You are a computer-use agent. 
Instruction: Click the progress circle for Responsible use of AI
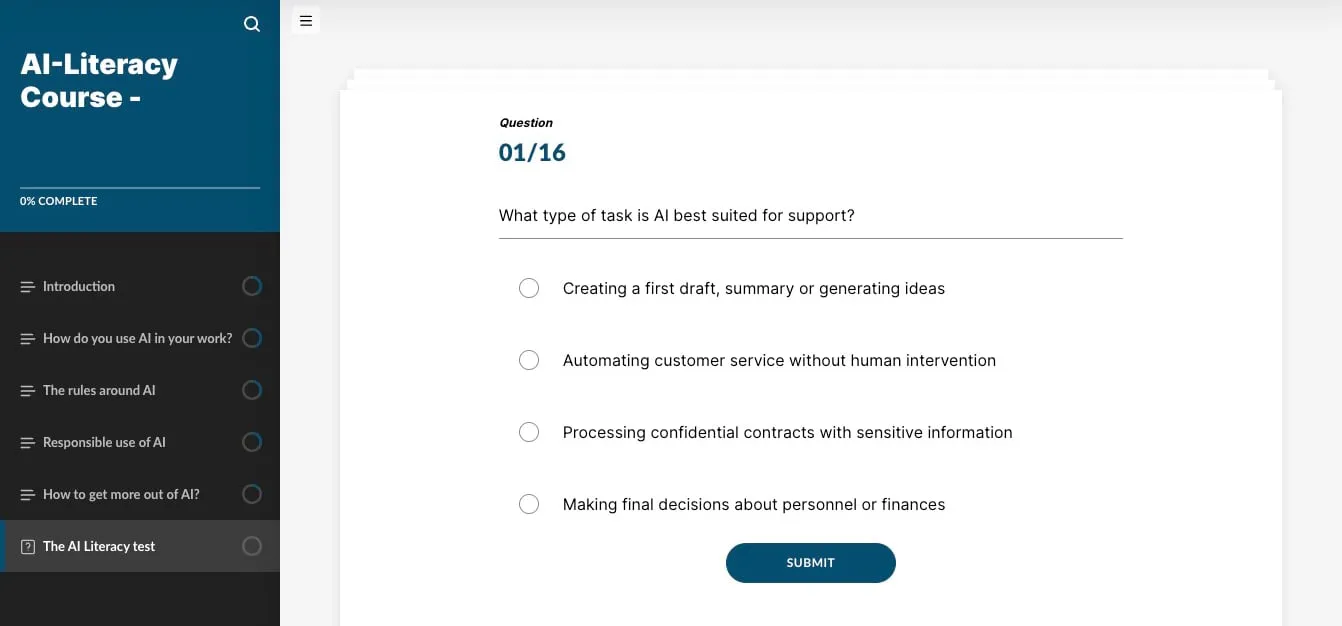252,442
